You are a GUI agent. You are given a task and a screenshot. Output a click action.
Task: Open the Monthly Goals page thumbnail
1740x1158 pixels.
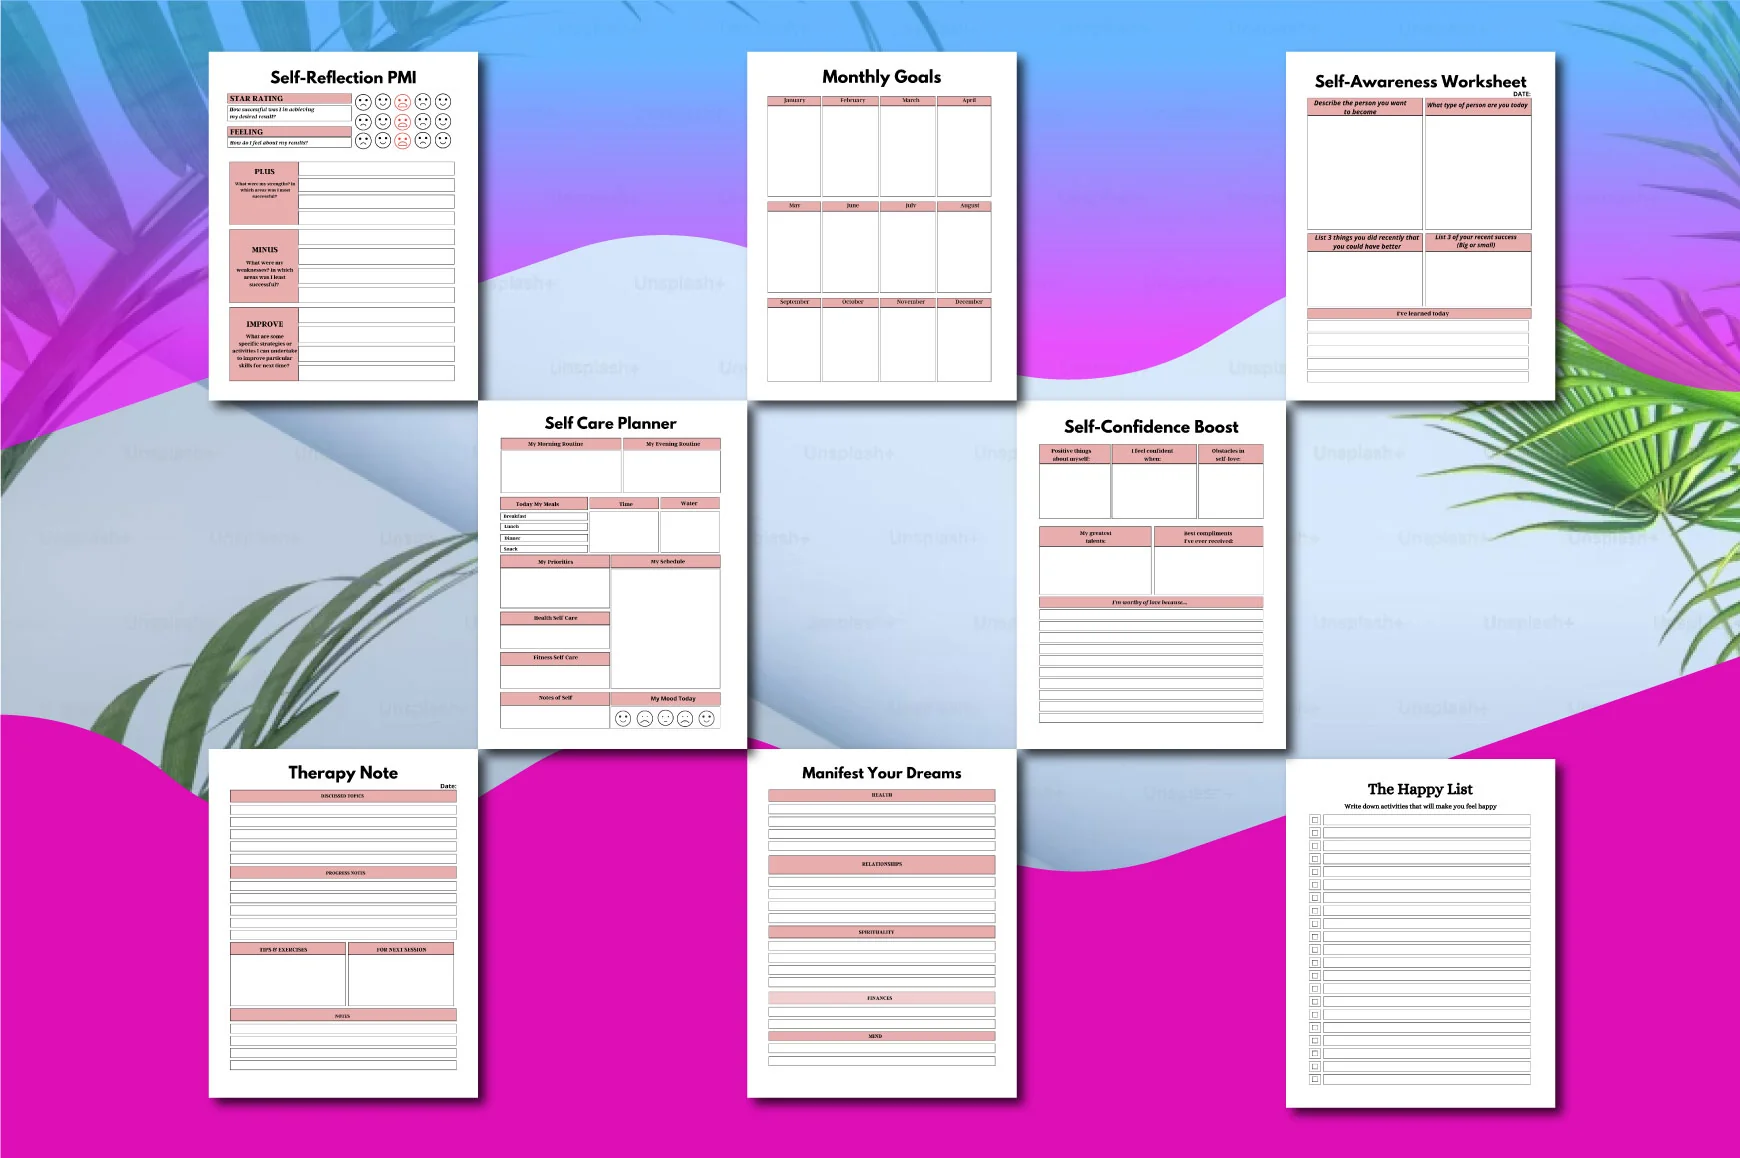(x=882, y=226)
